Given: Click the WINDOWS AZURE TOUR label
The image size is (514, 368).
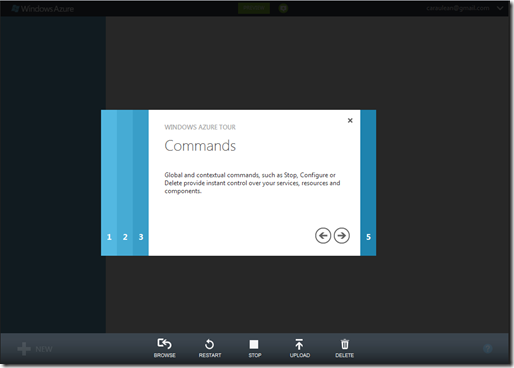Looking at the screenshot, I should pyautogui.click(x=200, y=127).
